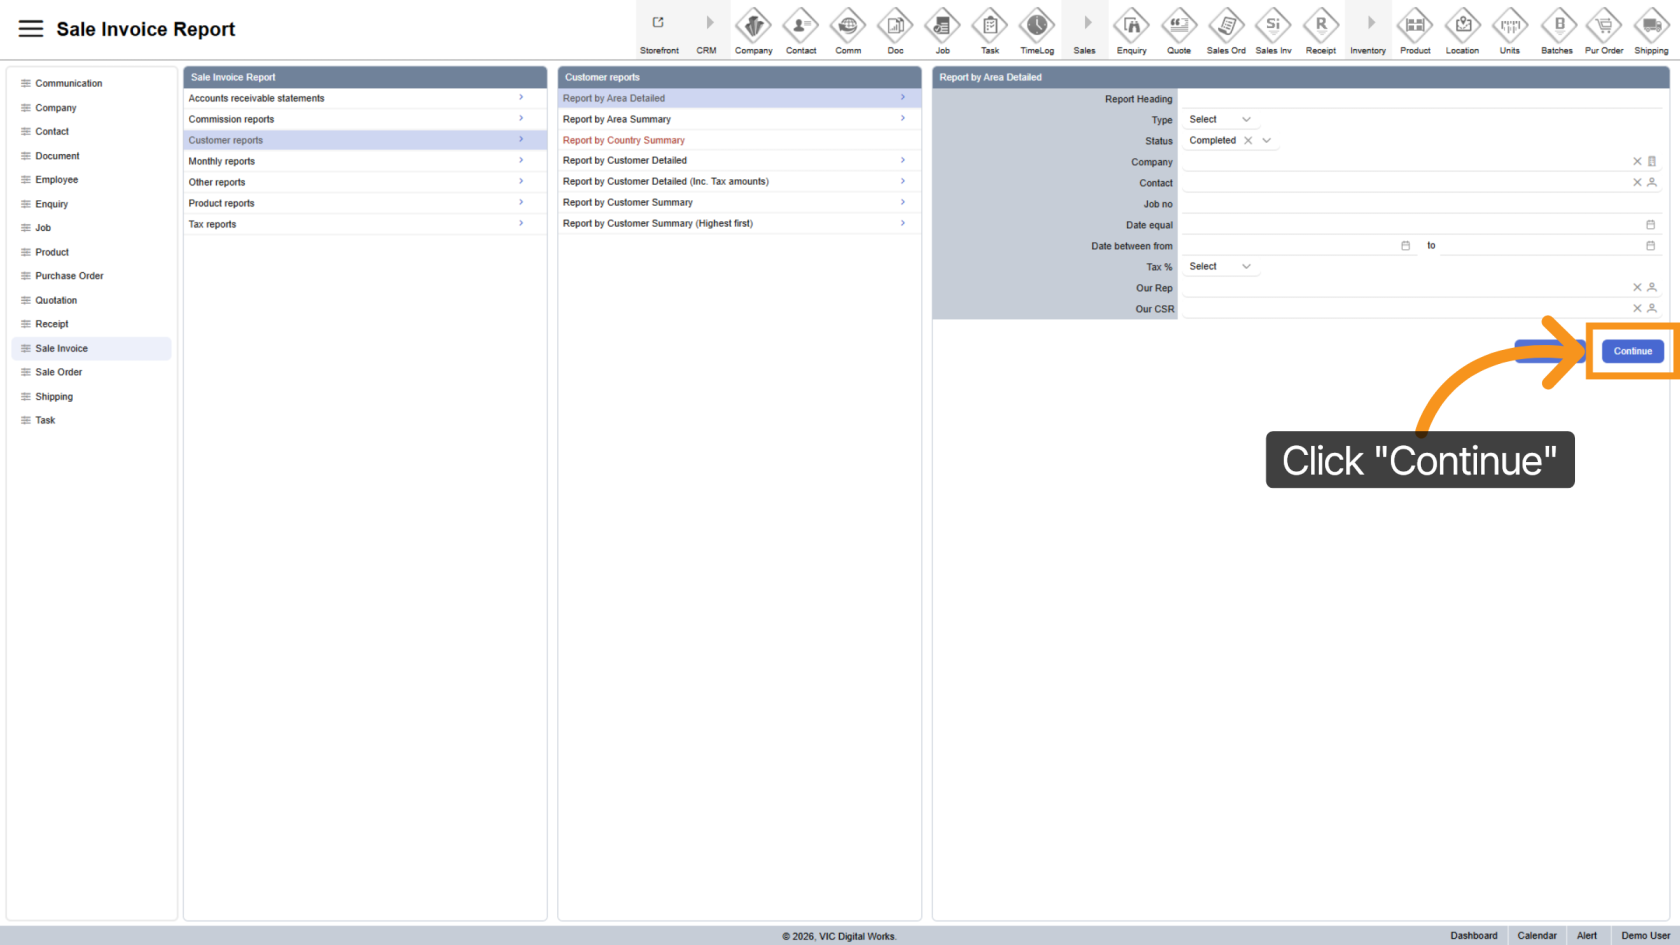Select Monthly reports in report list
Screen dimensions: 1680x945
[222, 161]
